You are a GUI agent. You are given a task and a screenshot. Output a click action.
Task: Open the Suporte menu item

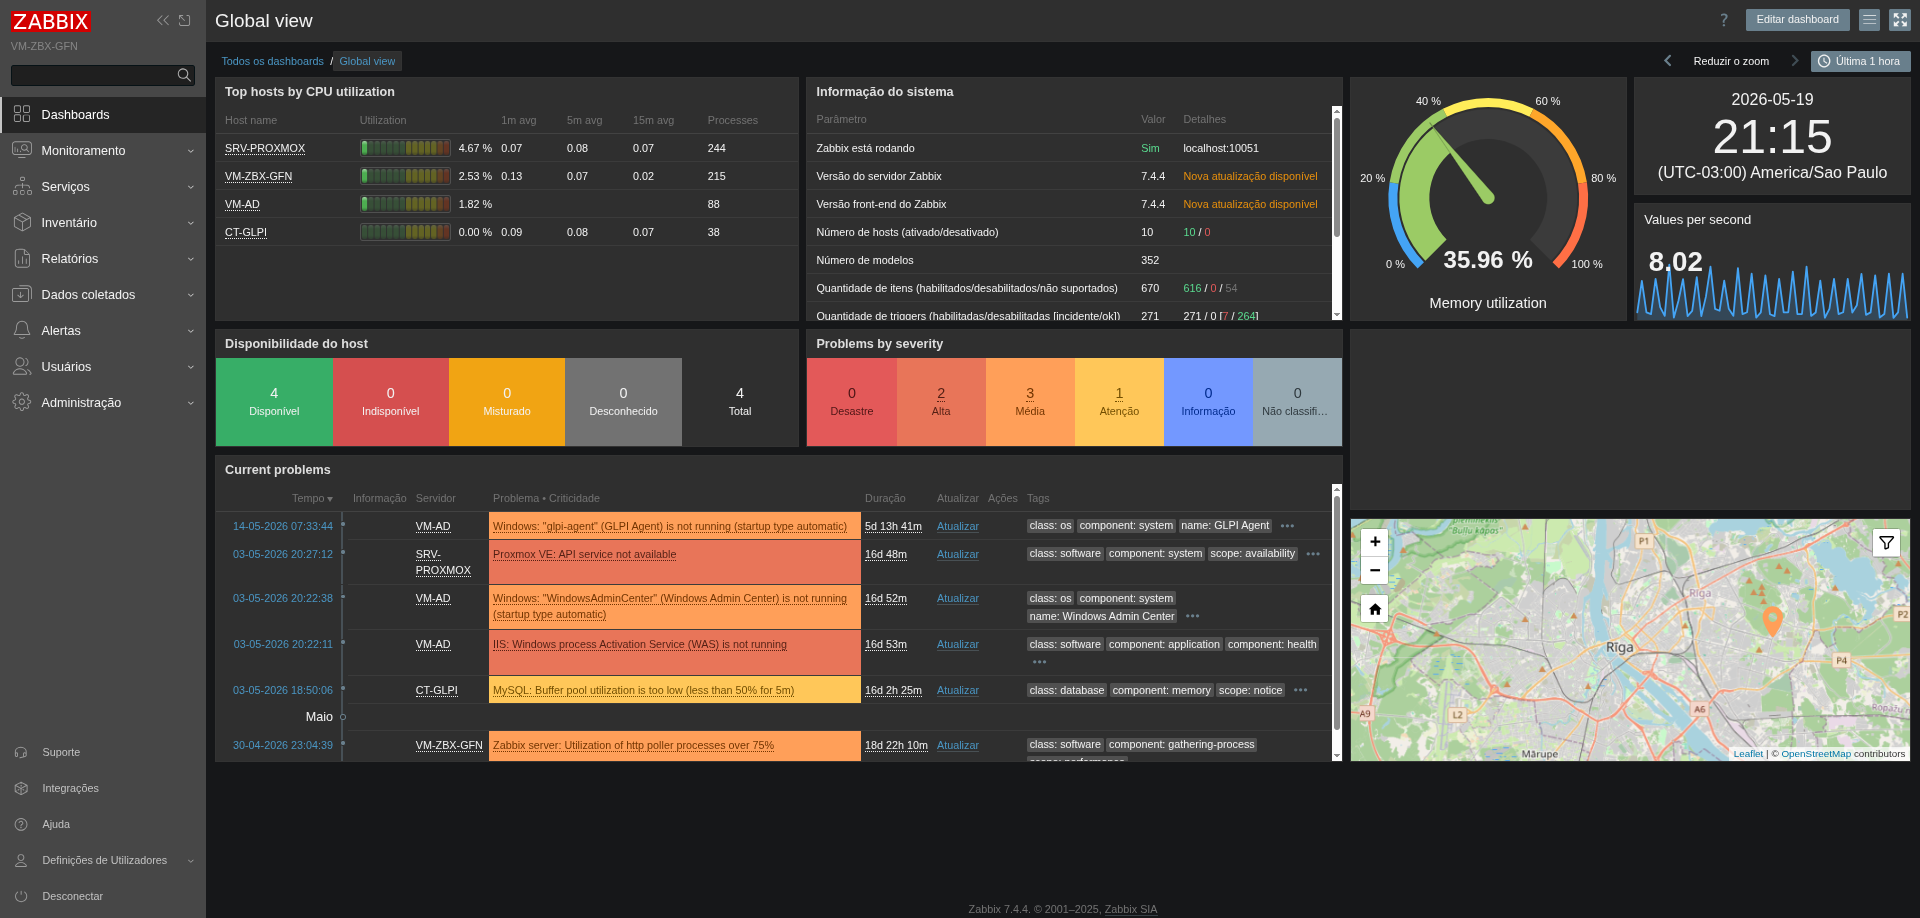103,752
